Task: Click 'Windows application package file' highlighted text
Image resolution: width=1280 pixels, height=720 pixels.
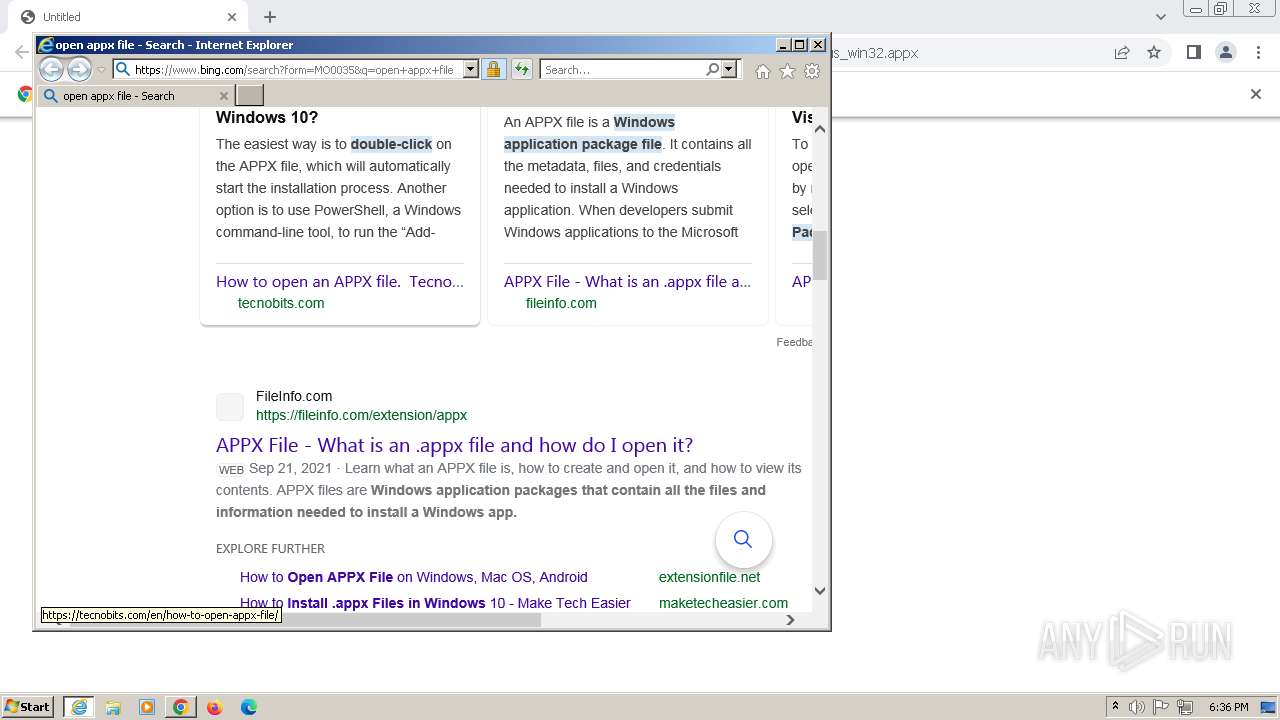Action: (589, 133)
